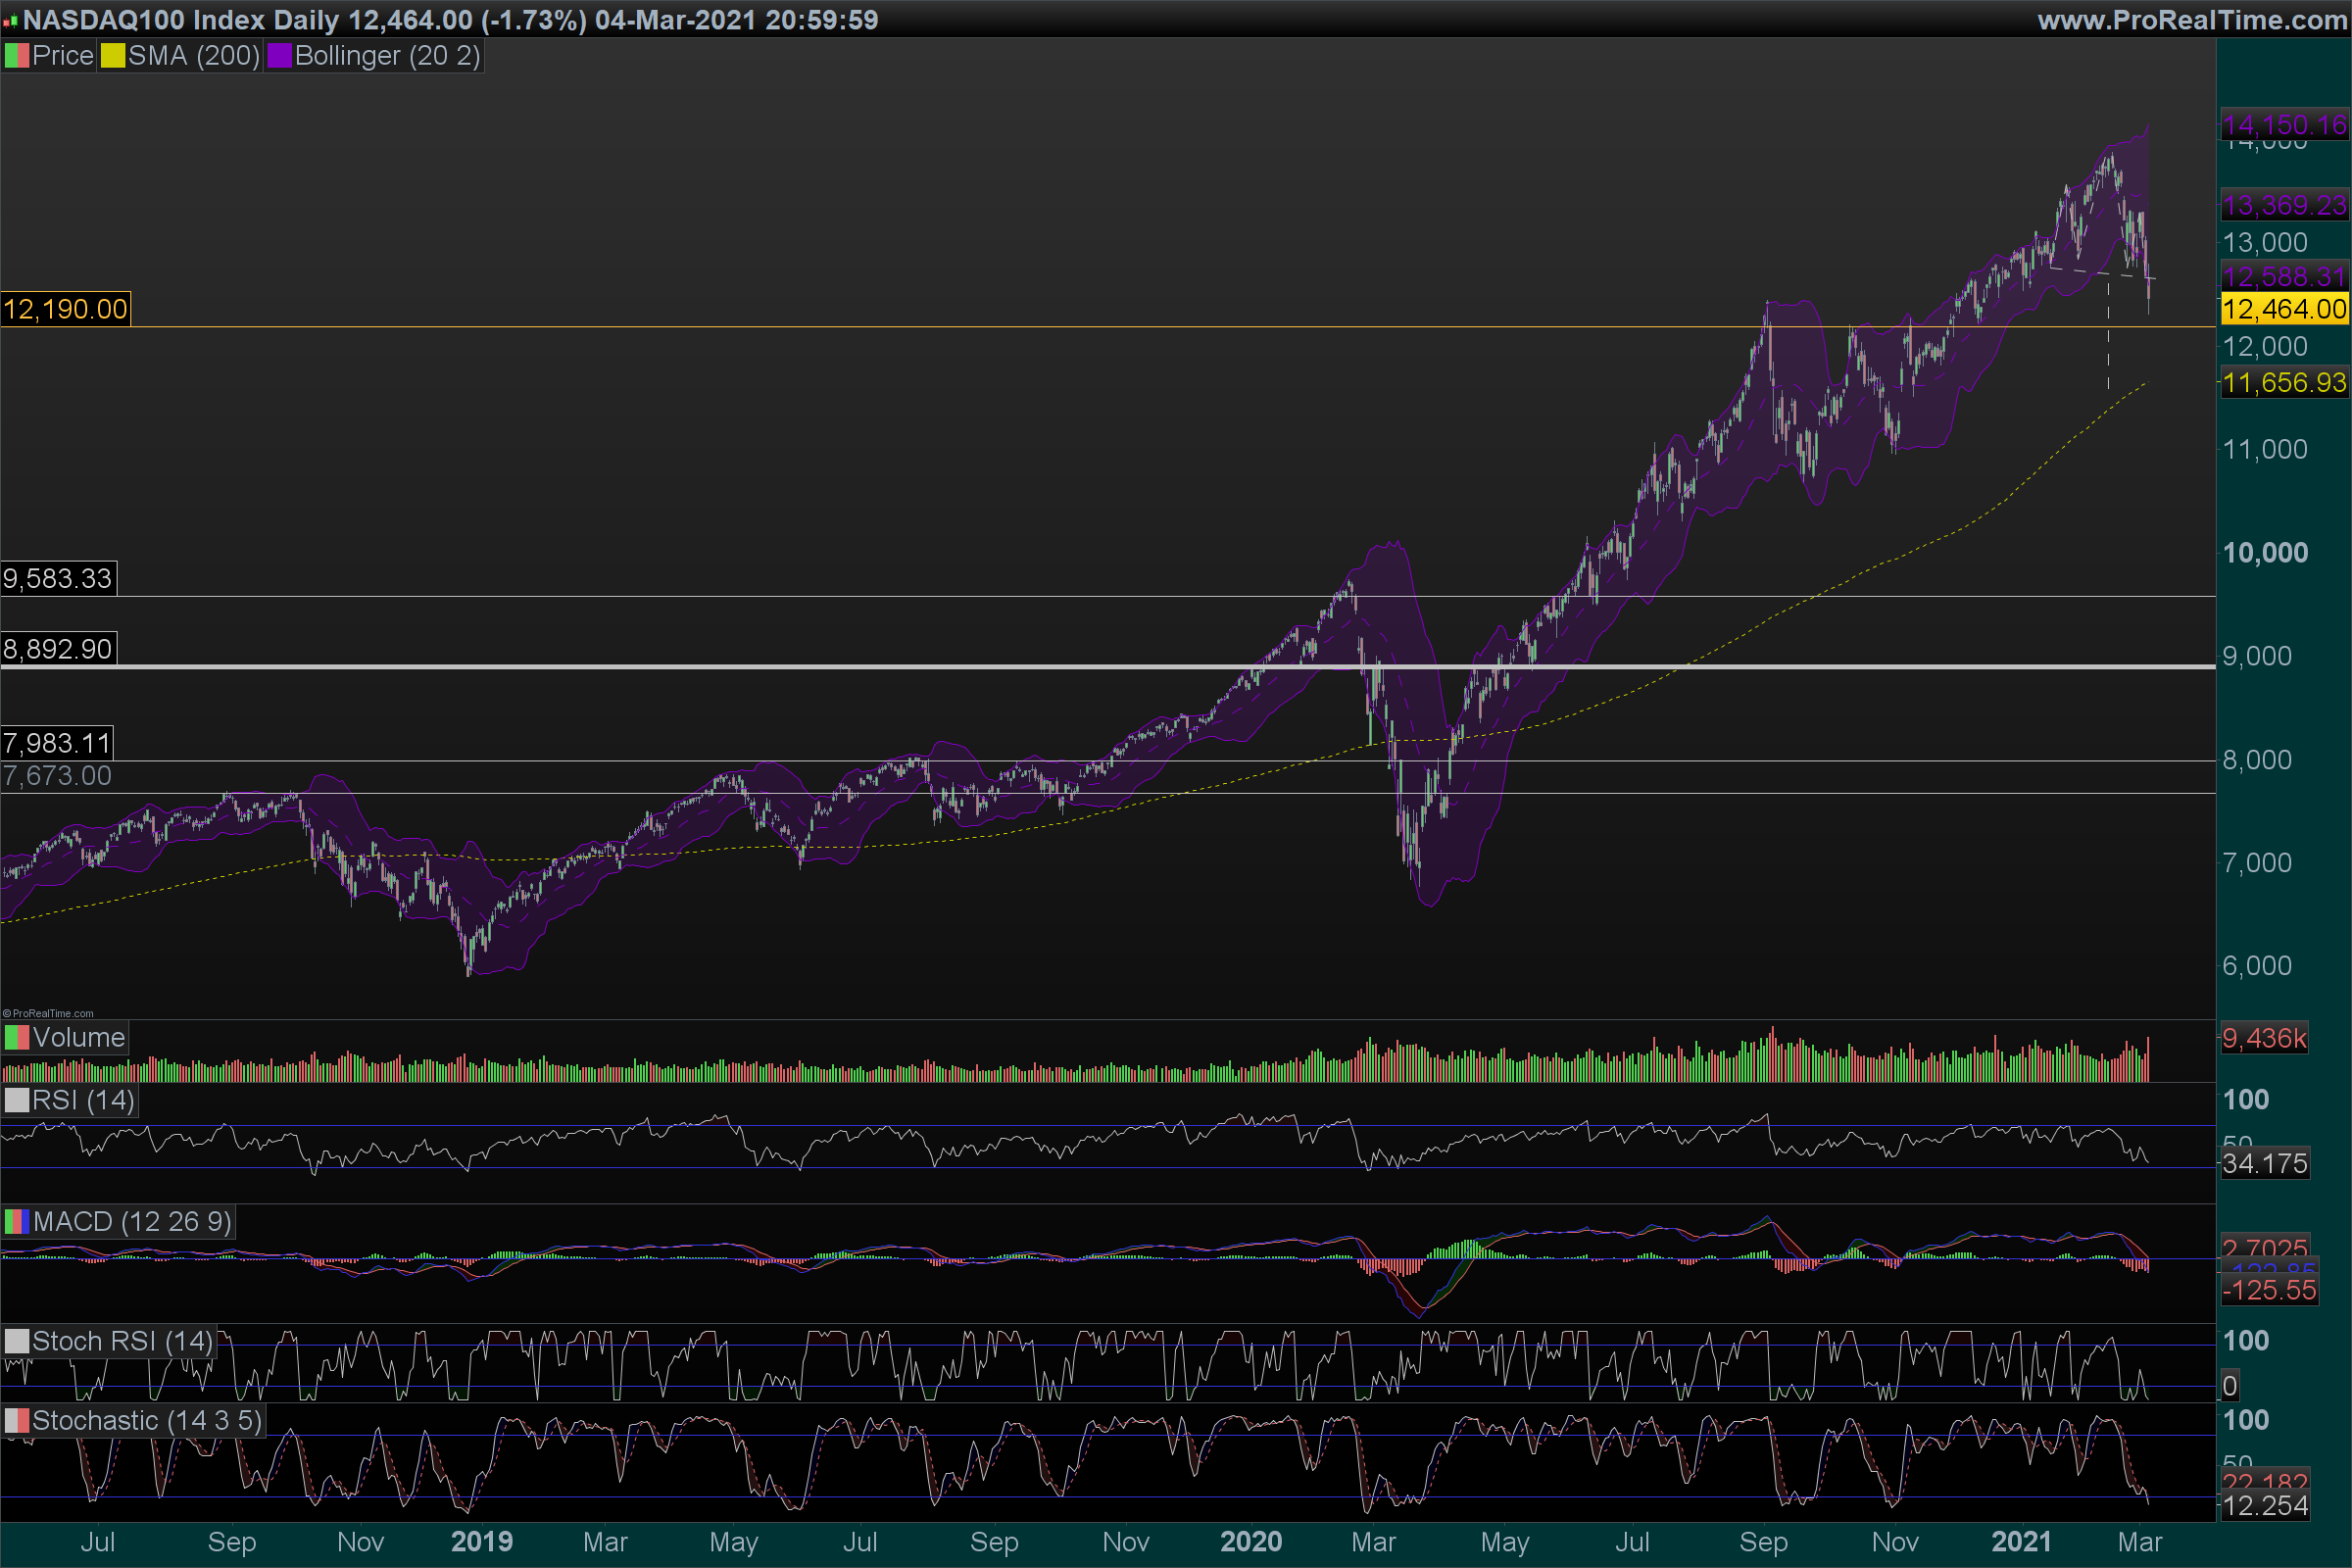Click the 2020 year marker on time axis
2352x1568 pixels.
point(1251,1541)
